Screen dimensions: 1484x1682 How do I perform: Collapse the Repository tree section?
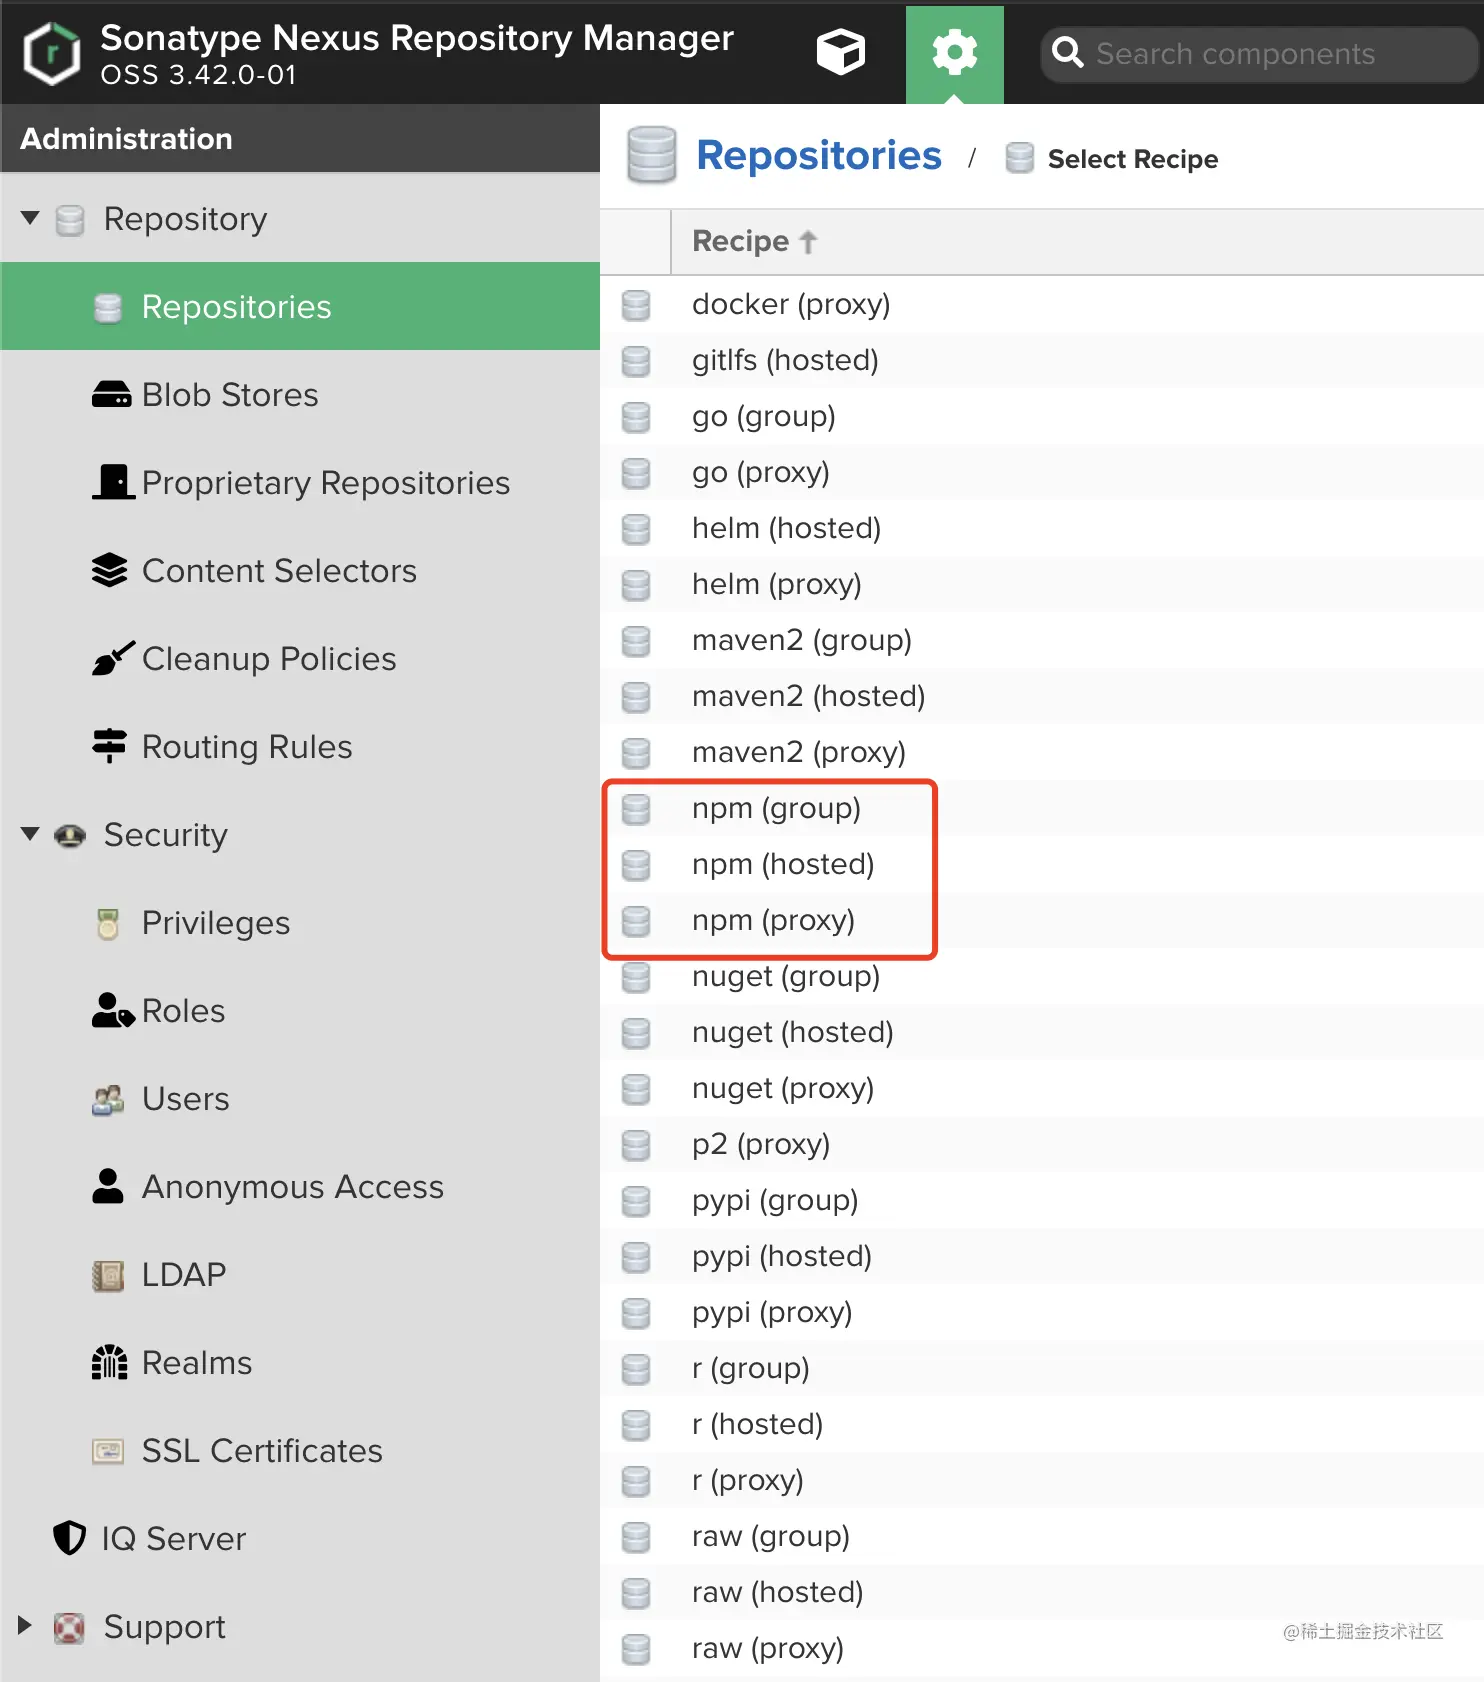click(30, 218)
